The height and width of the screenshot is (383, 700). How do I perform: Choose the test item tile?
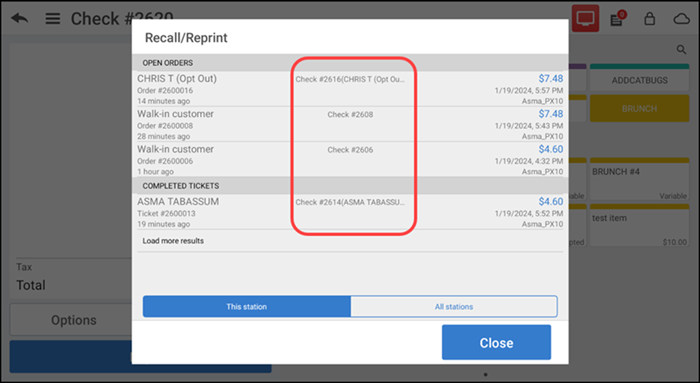click(x=639, y=225)
